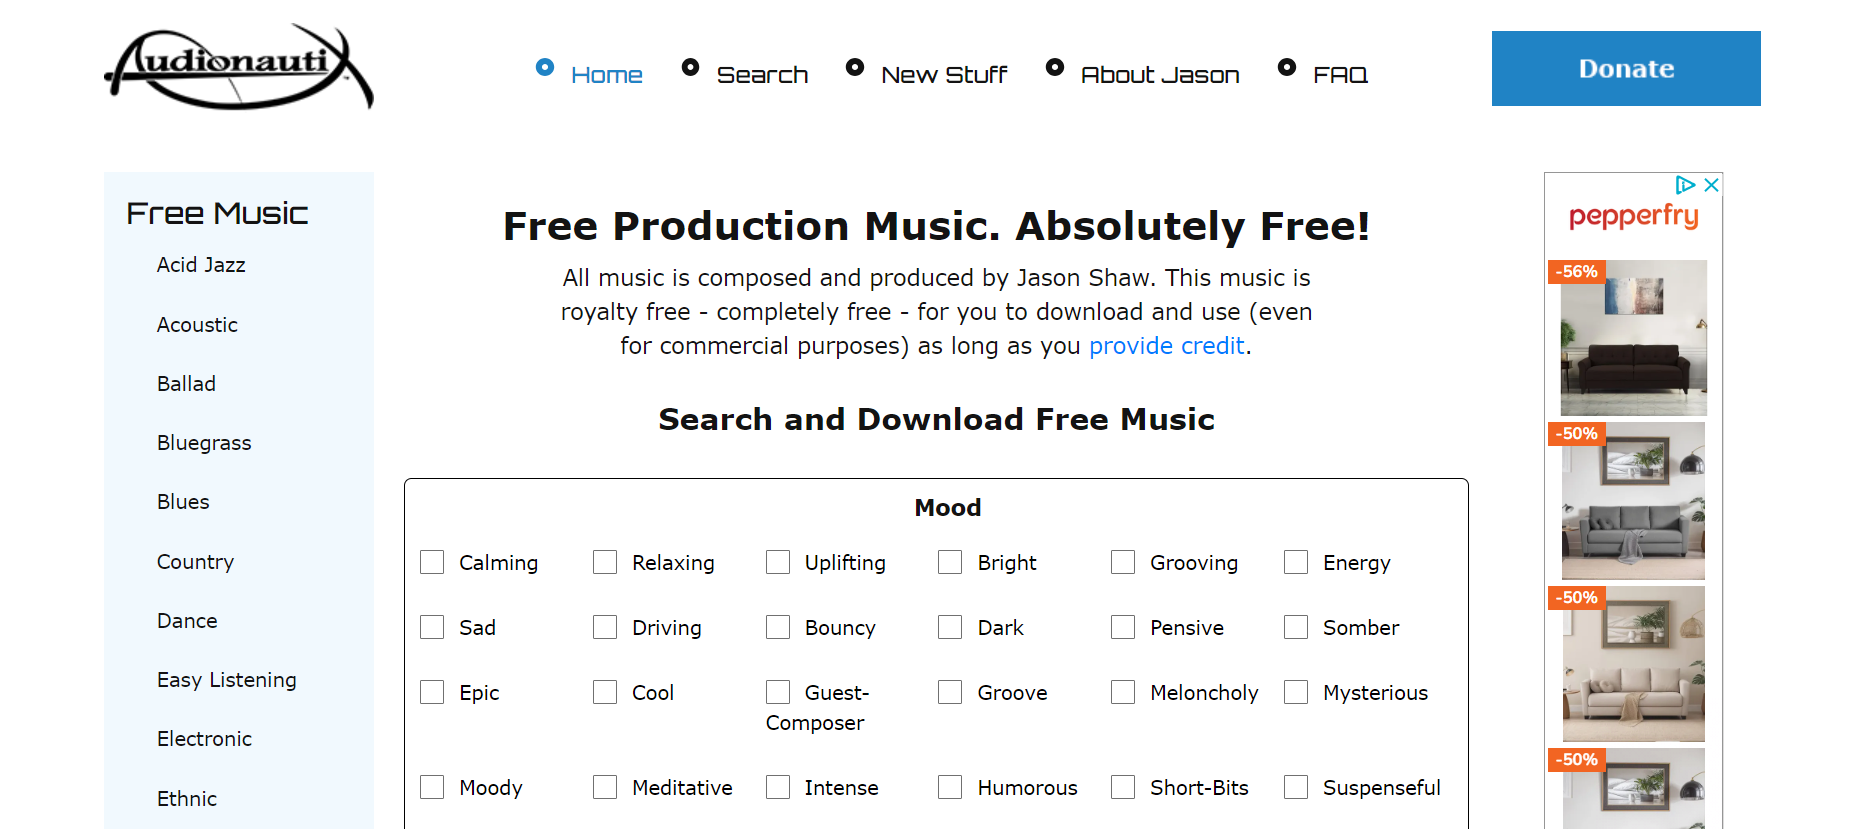The image size is (1863, 829).
Task: Browse Easy Listening music
Action: (x=227, y=680)
